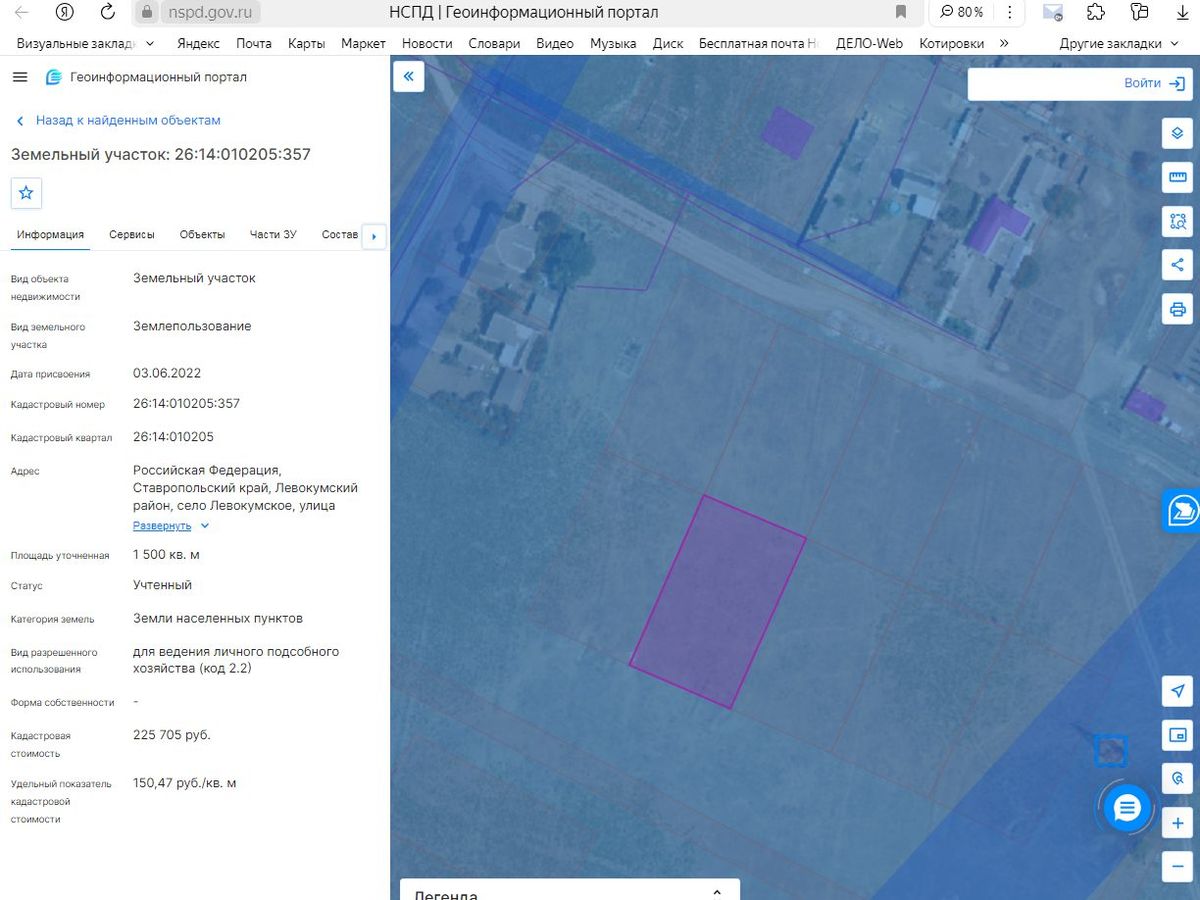Open the chat support bubble
1200x900 pixels.
(x=1127, y=808)
